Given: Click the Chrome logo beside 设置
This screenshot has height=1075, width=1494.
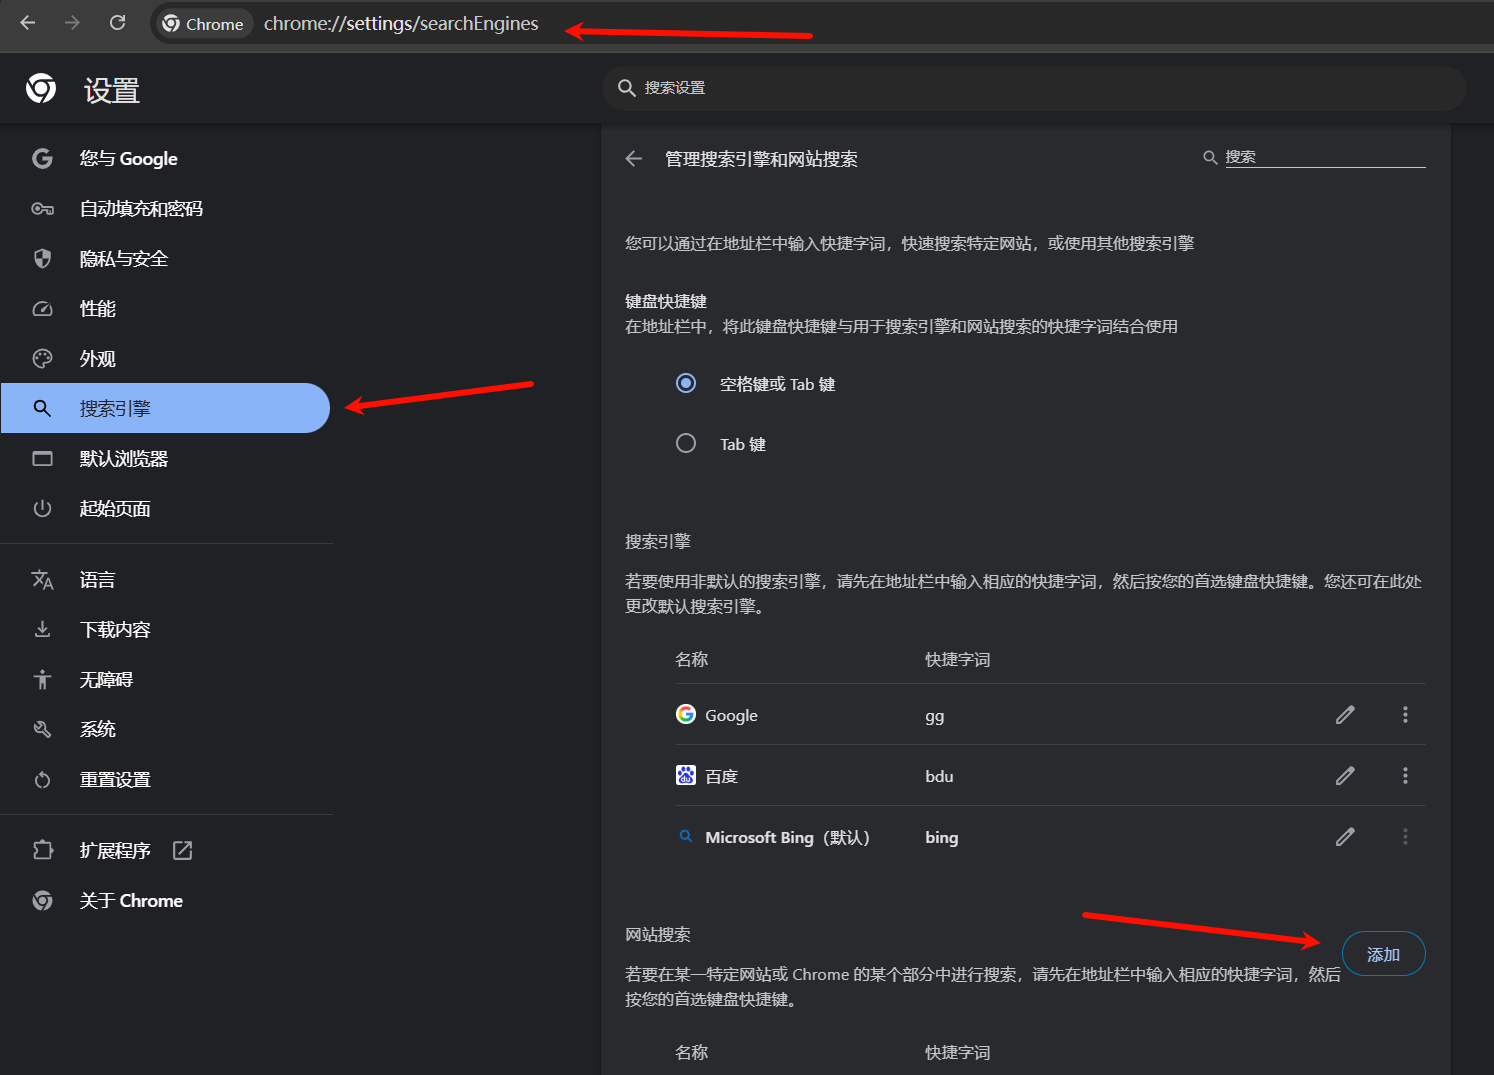Looking at the screenshot, I should click(40, 88).
